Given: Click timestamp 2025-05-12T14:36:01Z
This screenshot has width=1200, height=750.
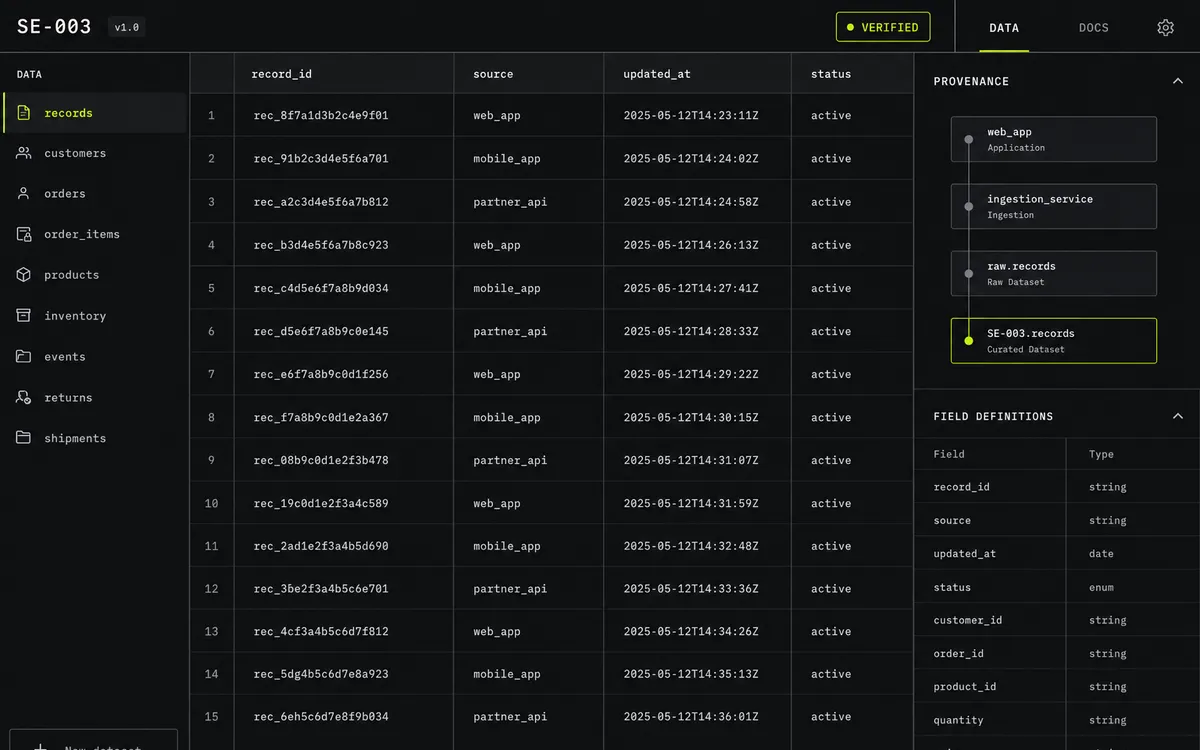Looking at the screenshot, I should coord(691,717).
